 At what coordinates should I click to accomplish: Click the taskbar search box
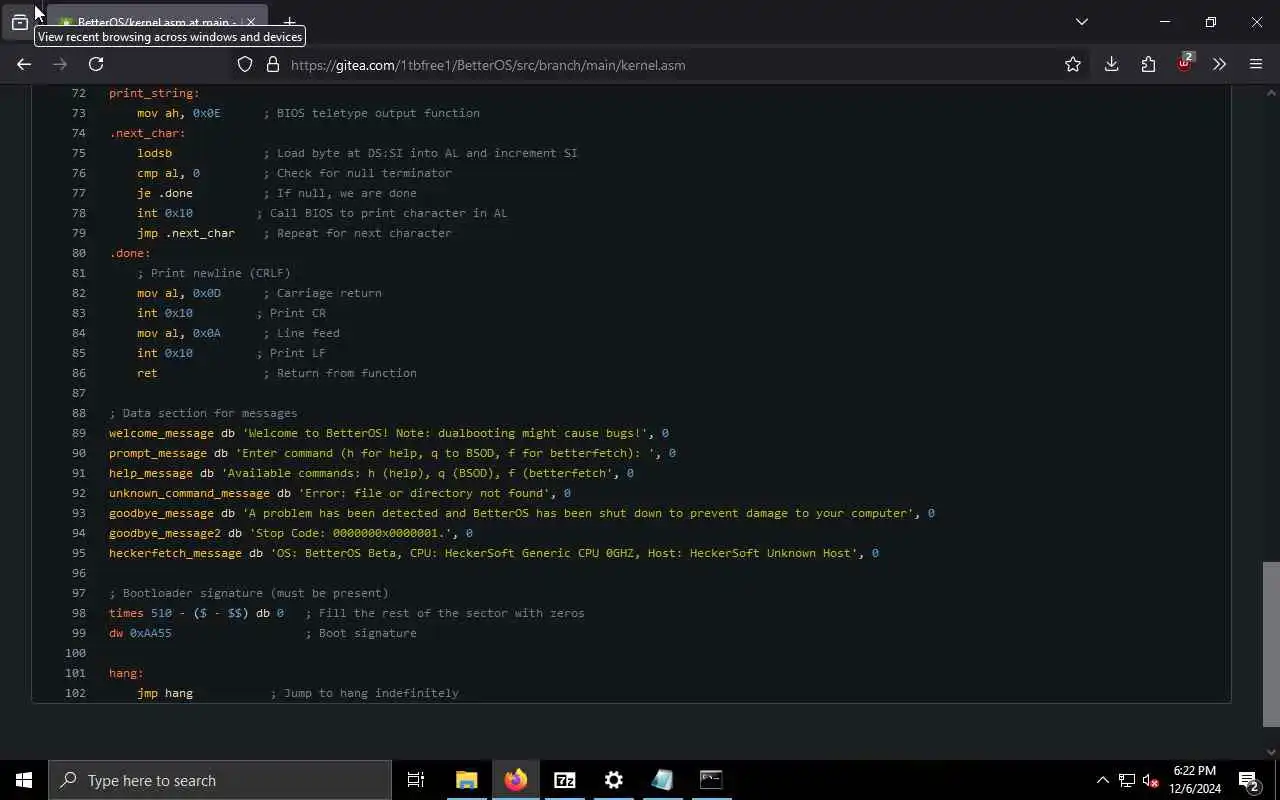tap(220, 780)
